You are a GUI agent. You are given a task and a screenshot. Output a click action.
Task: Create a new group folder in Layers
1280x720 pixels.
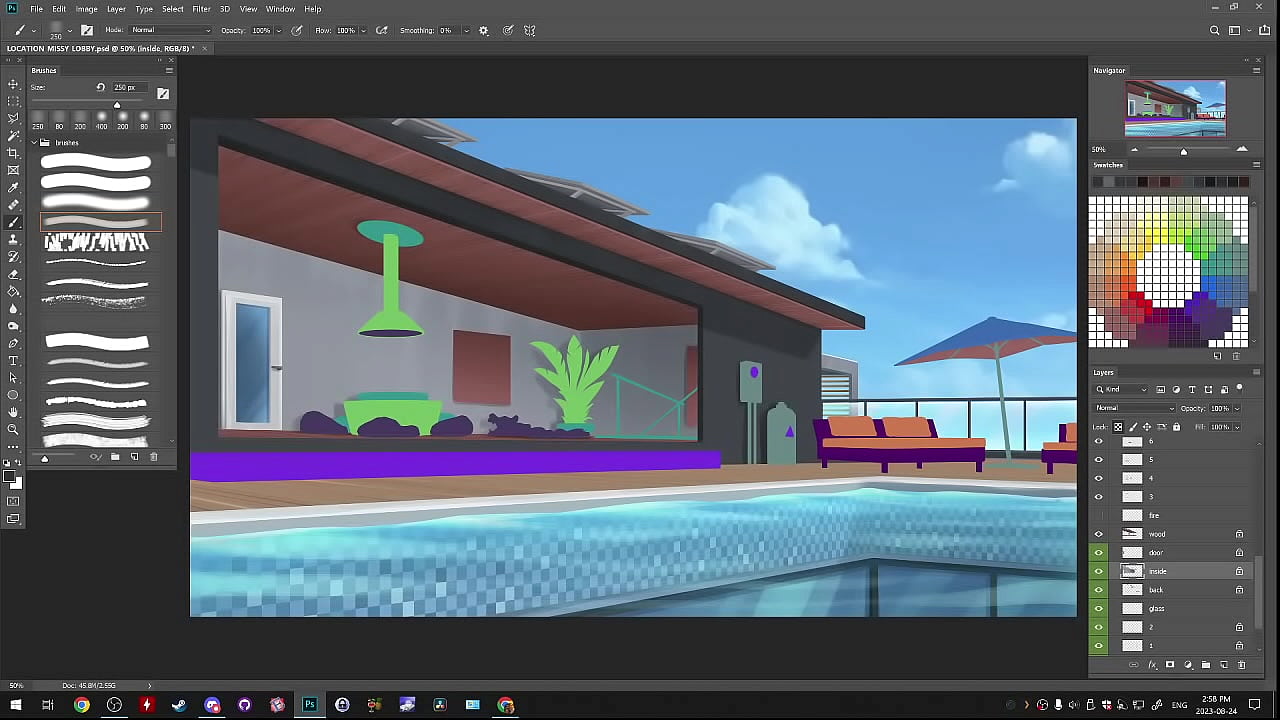click(x=1206, y=665)
